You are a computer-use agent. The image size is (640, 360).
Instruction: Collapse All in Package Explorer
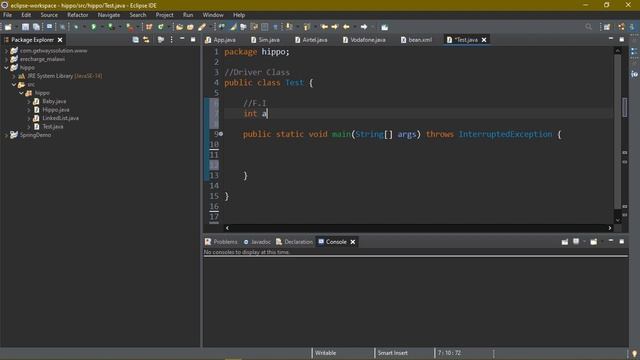(x=136, y=40)
